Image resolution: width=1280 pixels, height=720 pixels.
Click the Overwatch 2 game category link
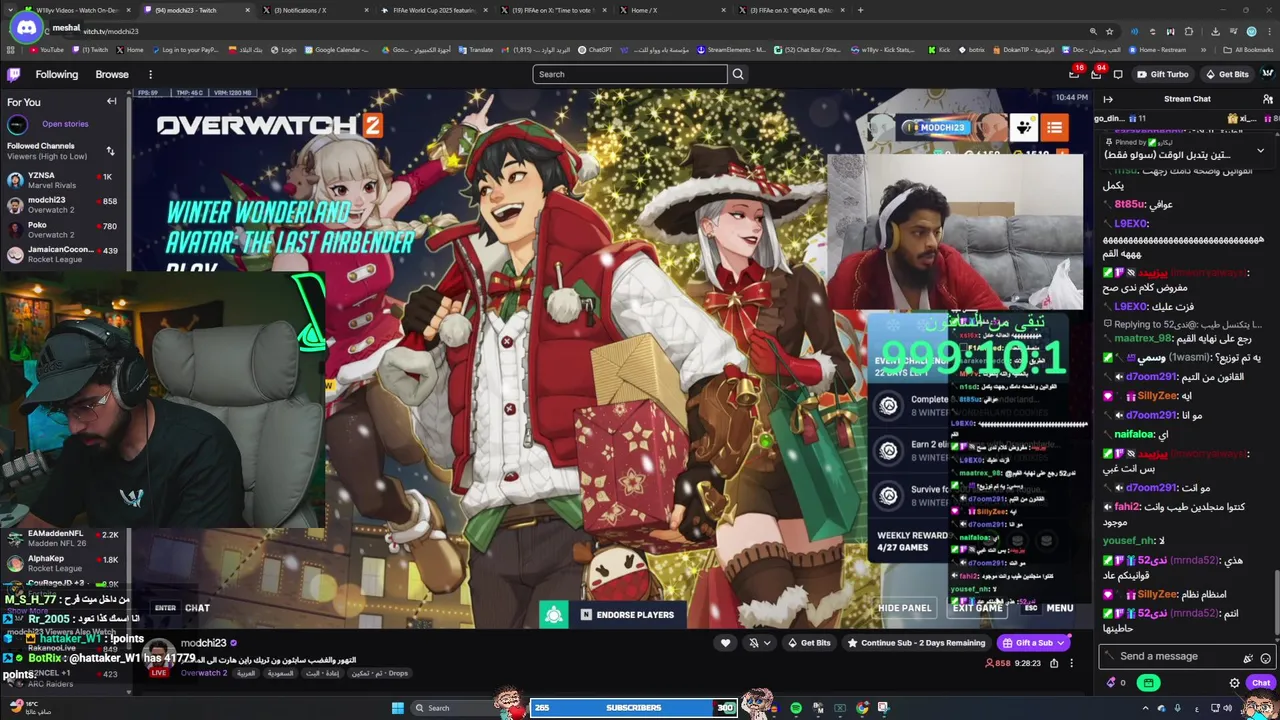click(204, 673)
